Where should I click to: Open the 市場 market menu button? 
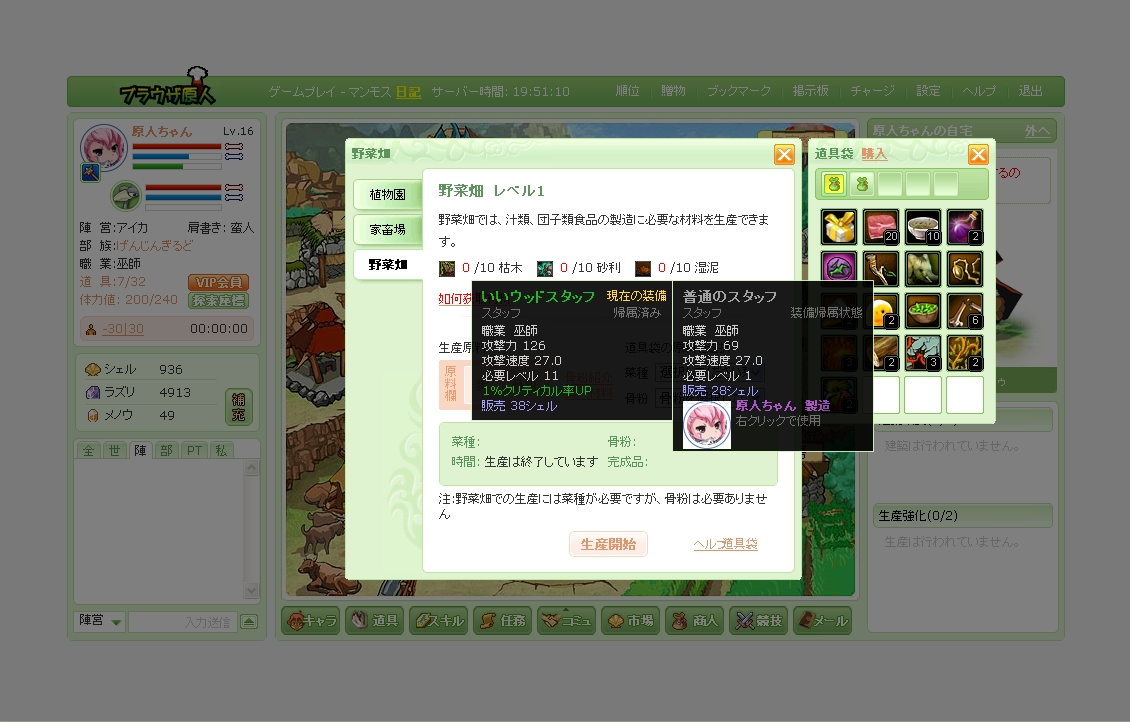631,620
